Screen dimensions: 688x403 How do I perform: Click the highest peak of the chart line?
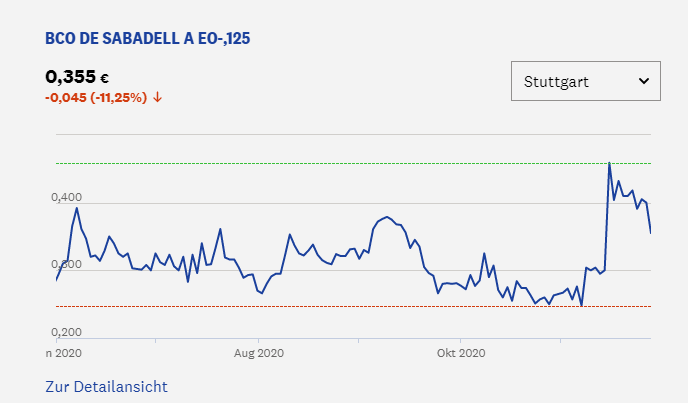point(609,163)
